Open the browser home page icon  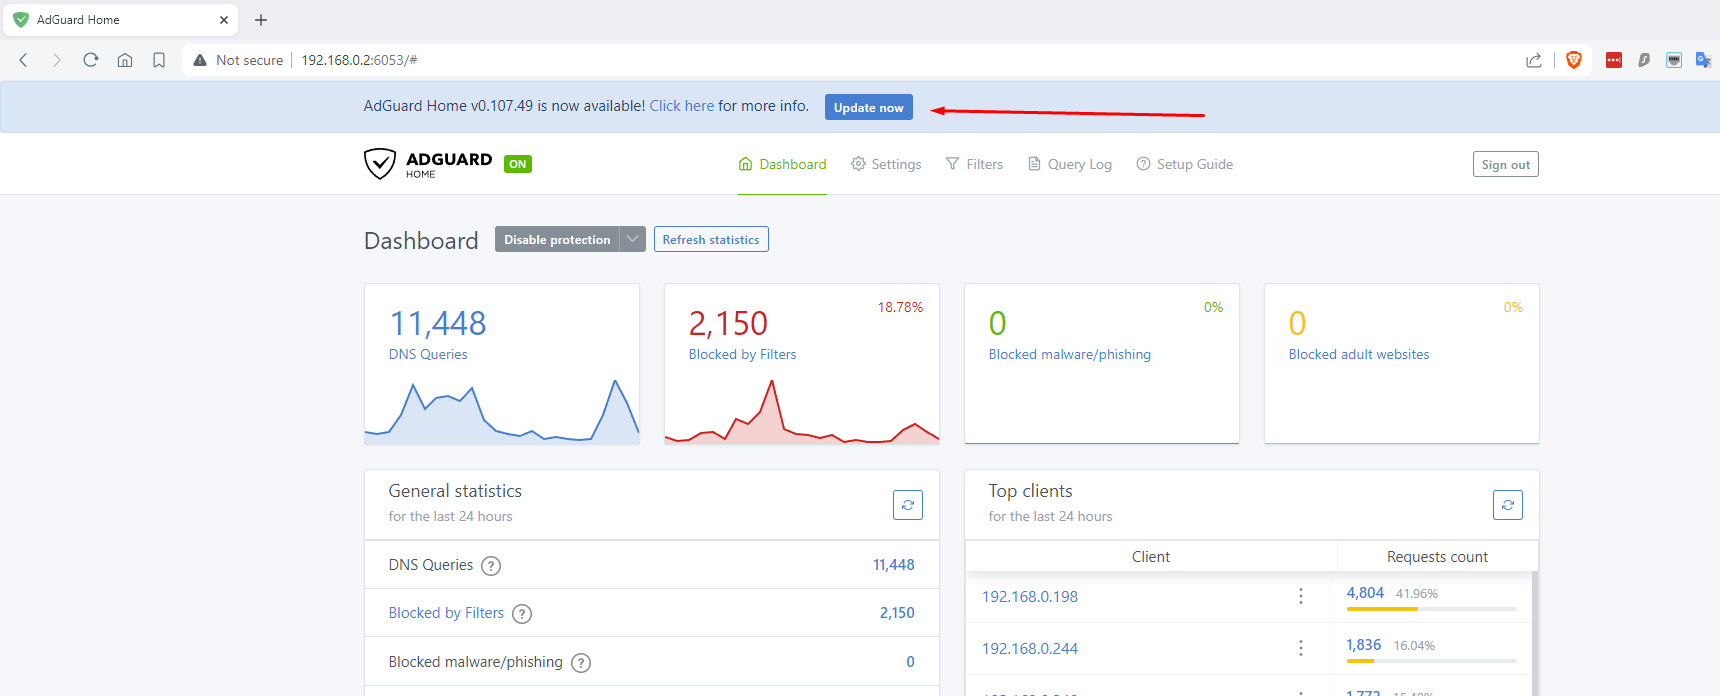click(x=125, y=60)
